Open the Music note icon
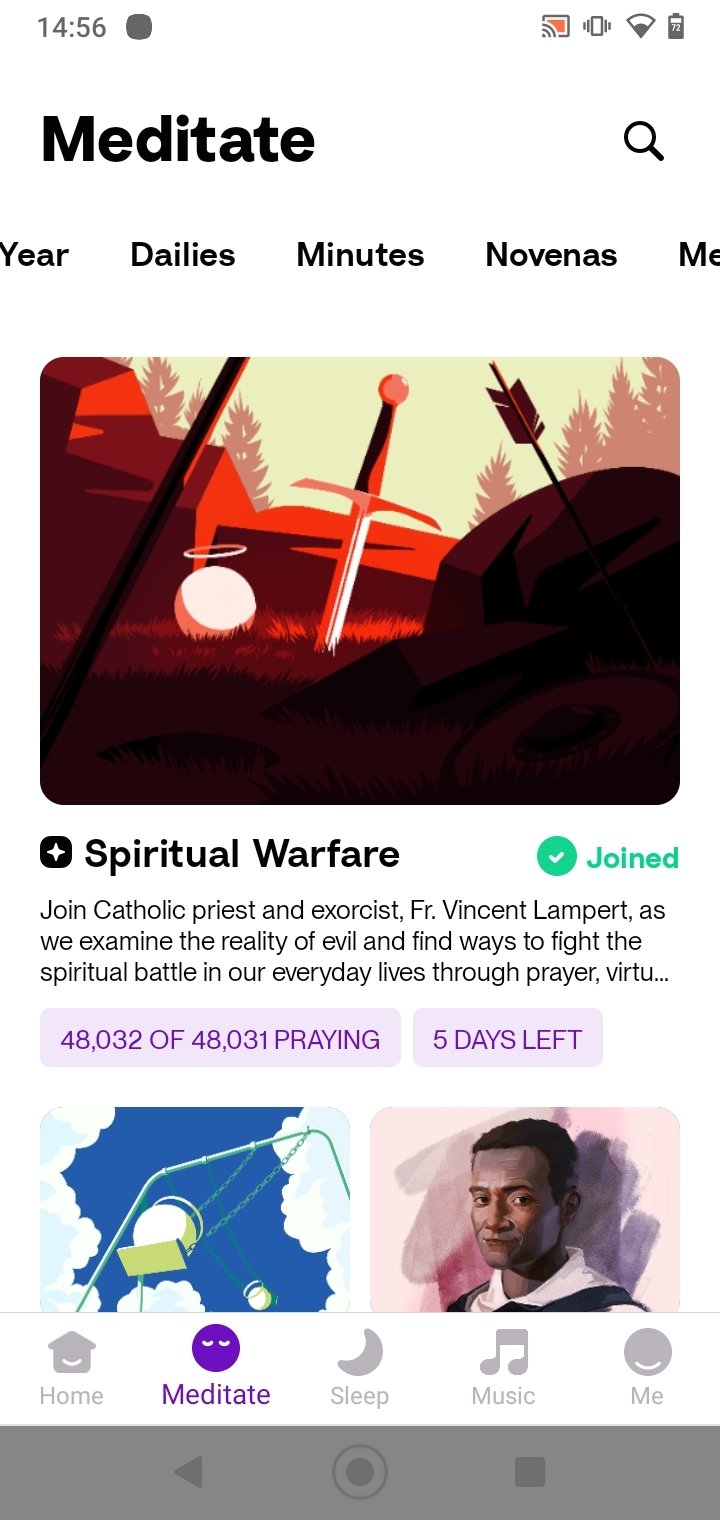This screenshot has height=1520, width=720. [503, 1352]
